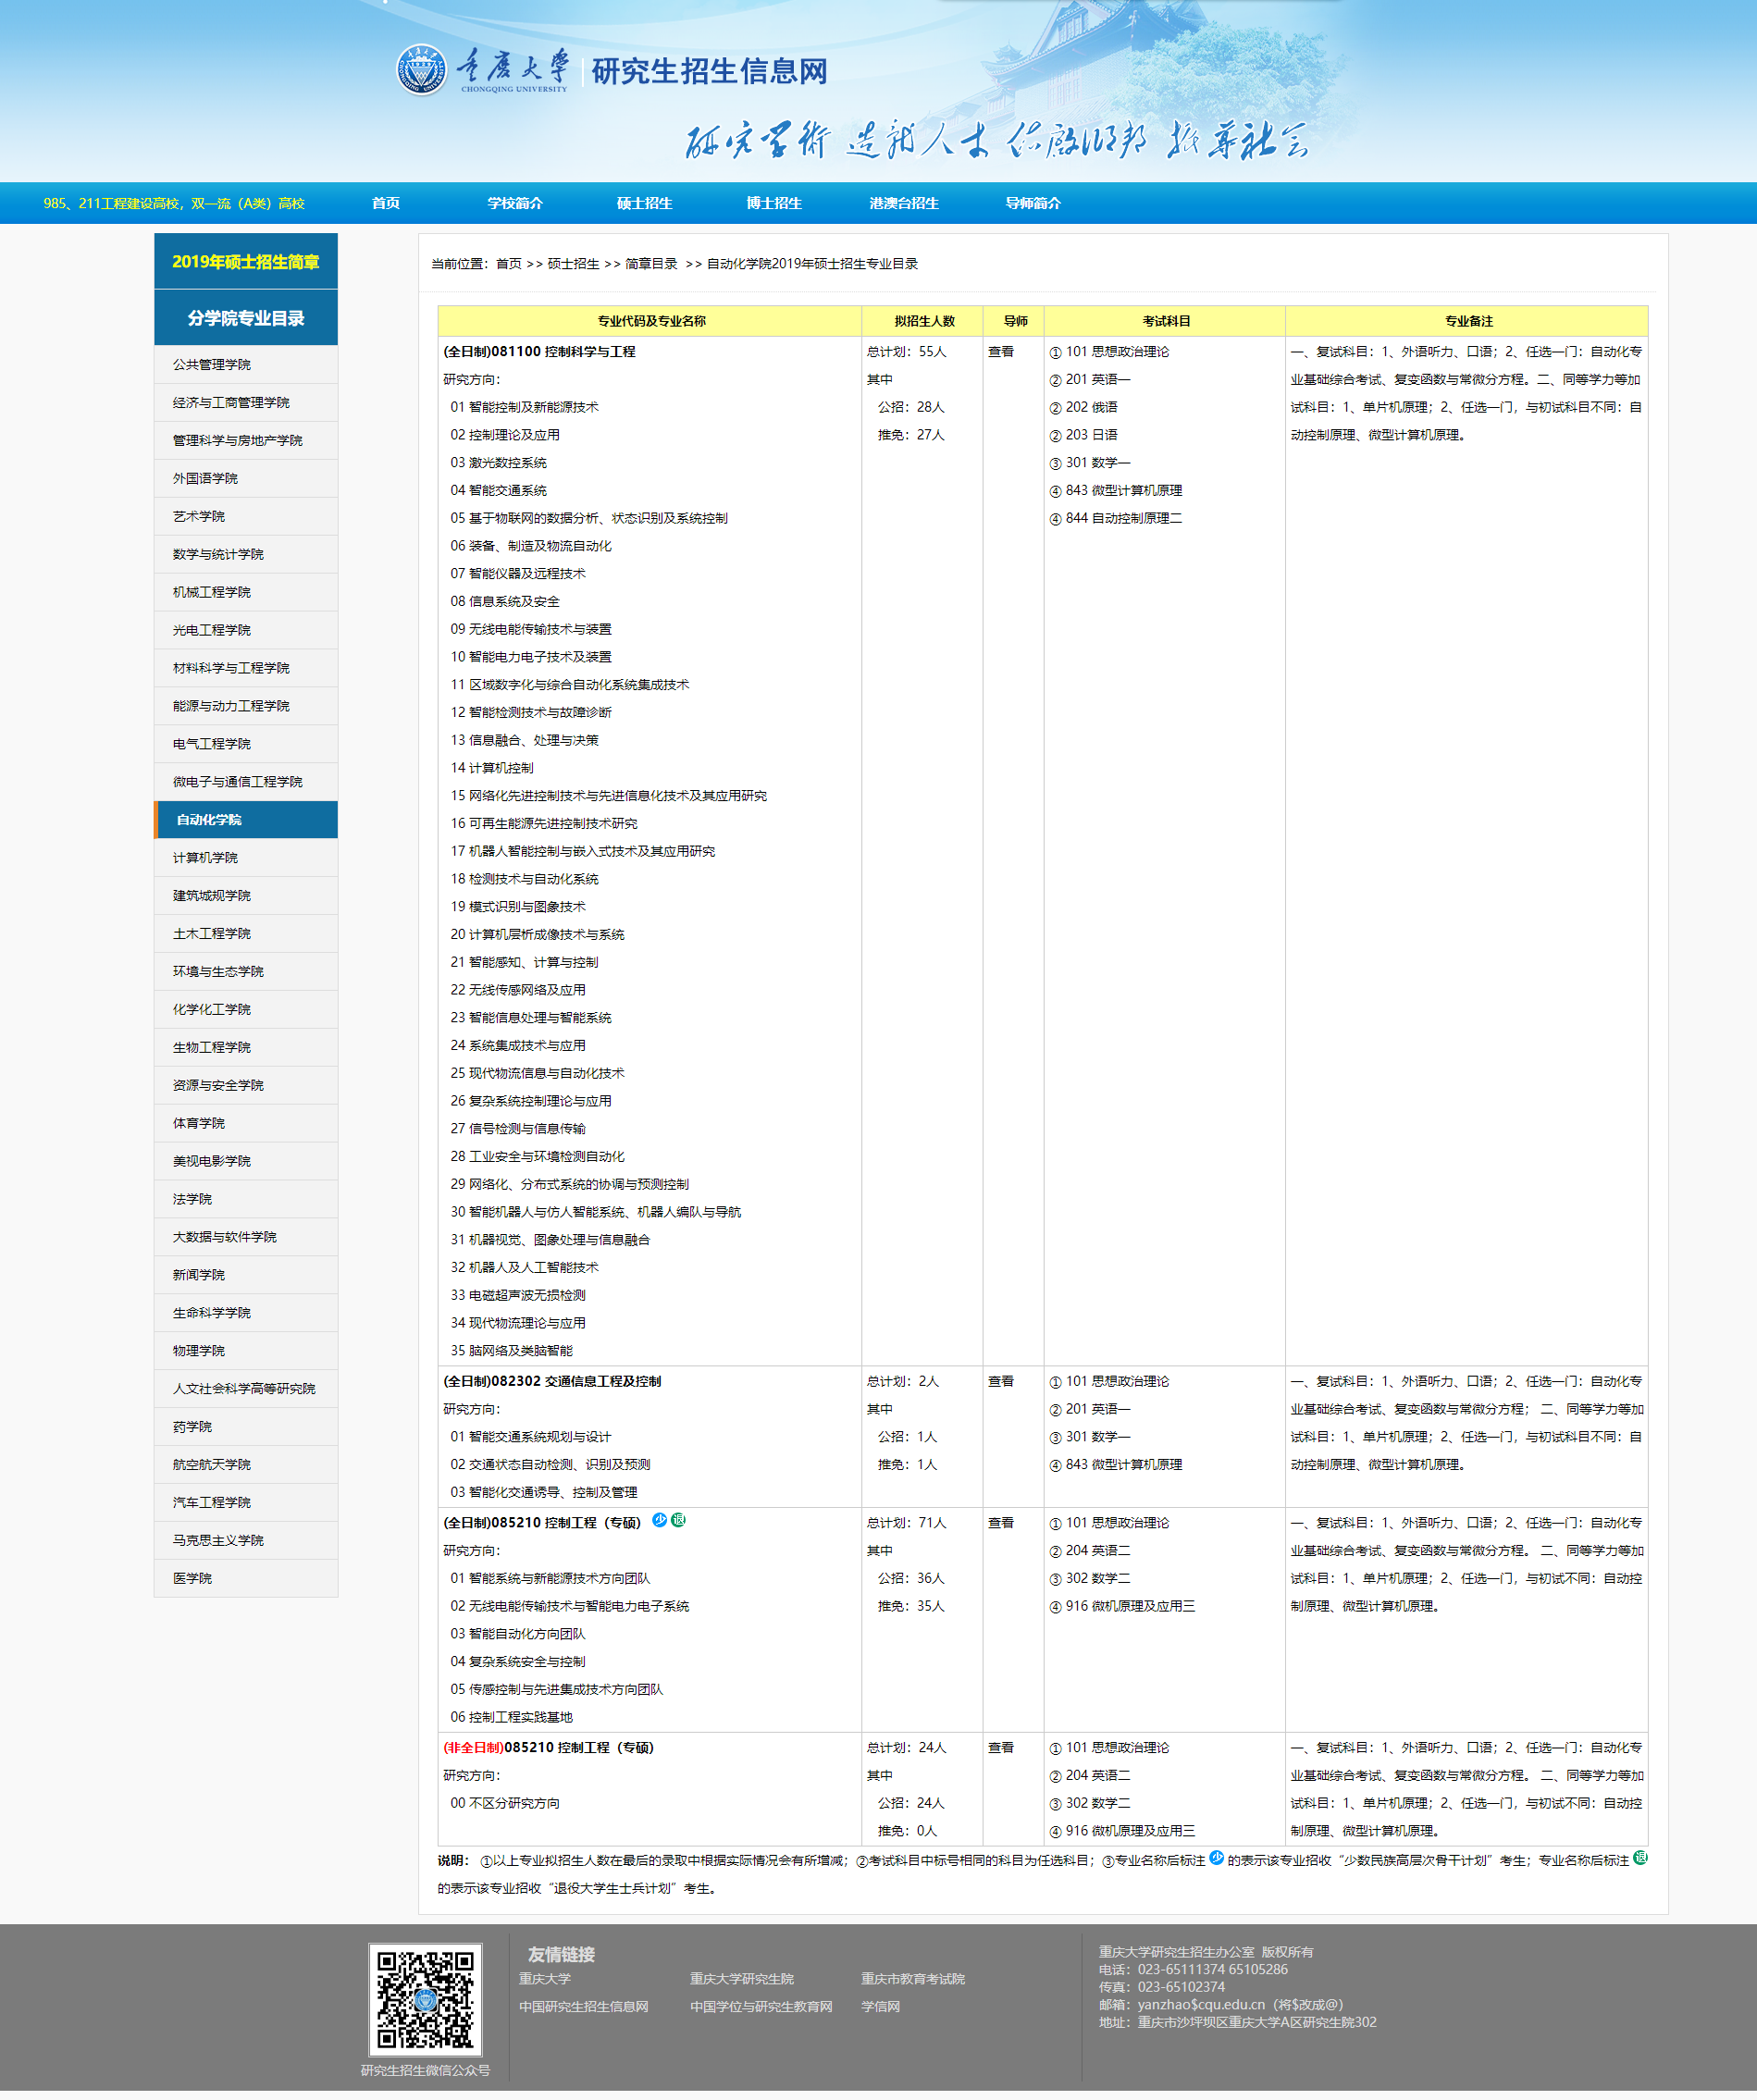Select 资源与安全学院 in the sidebar
1757x2100 pixels.
point(246,1086)
